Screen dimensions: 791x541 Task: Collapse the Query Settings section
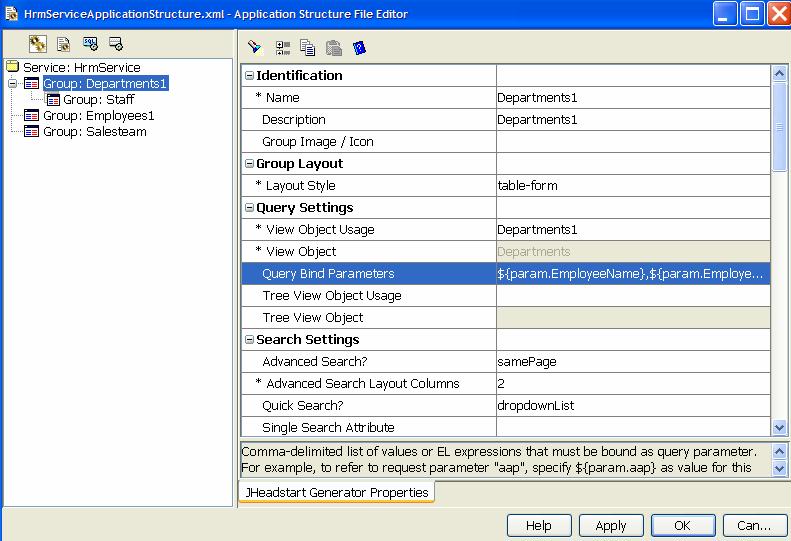point(249,208)
